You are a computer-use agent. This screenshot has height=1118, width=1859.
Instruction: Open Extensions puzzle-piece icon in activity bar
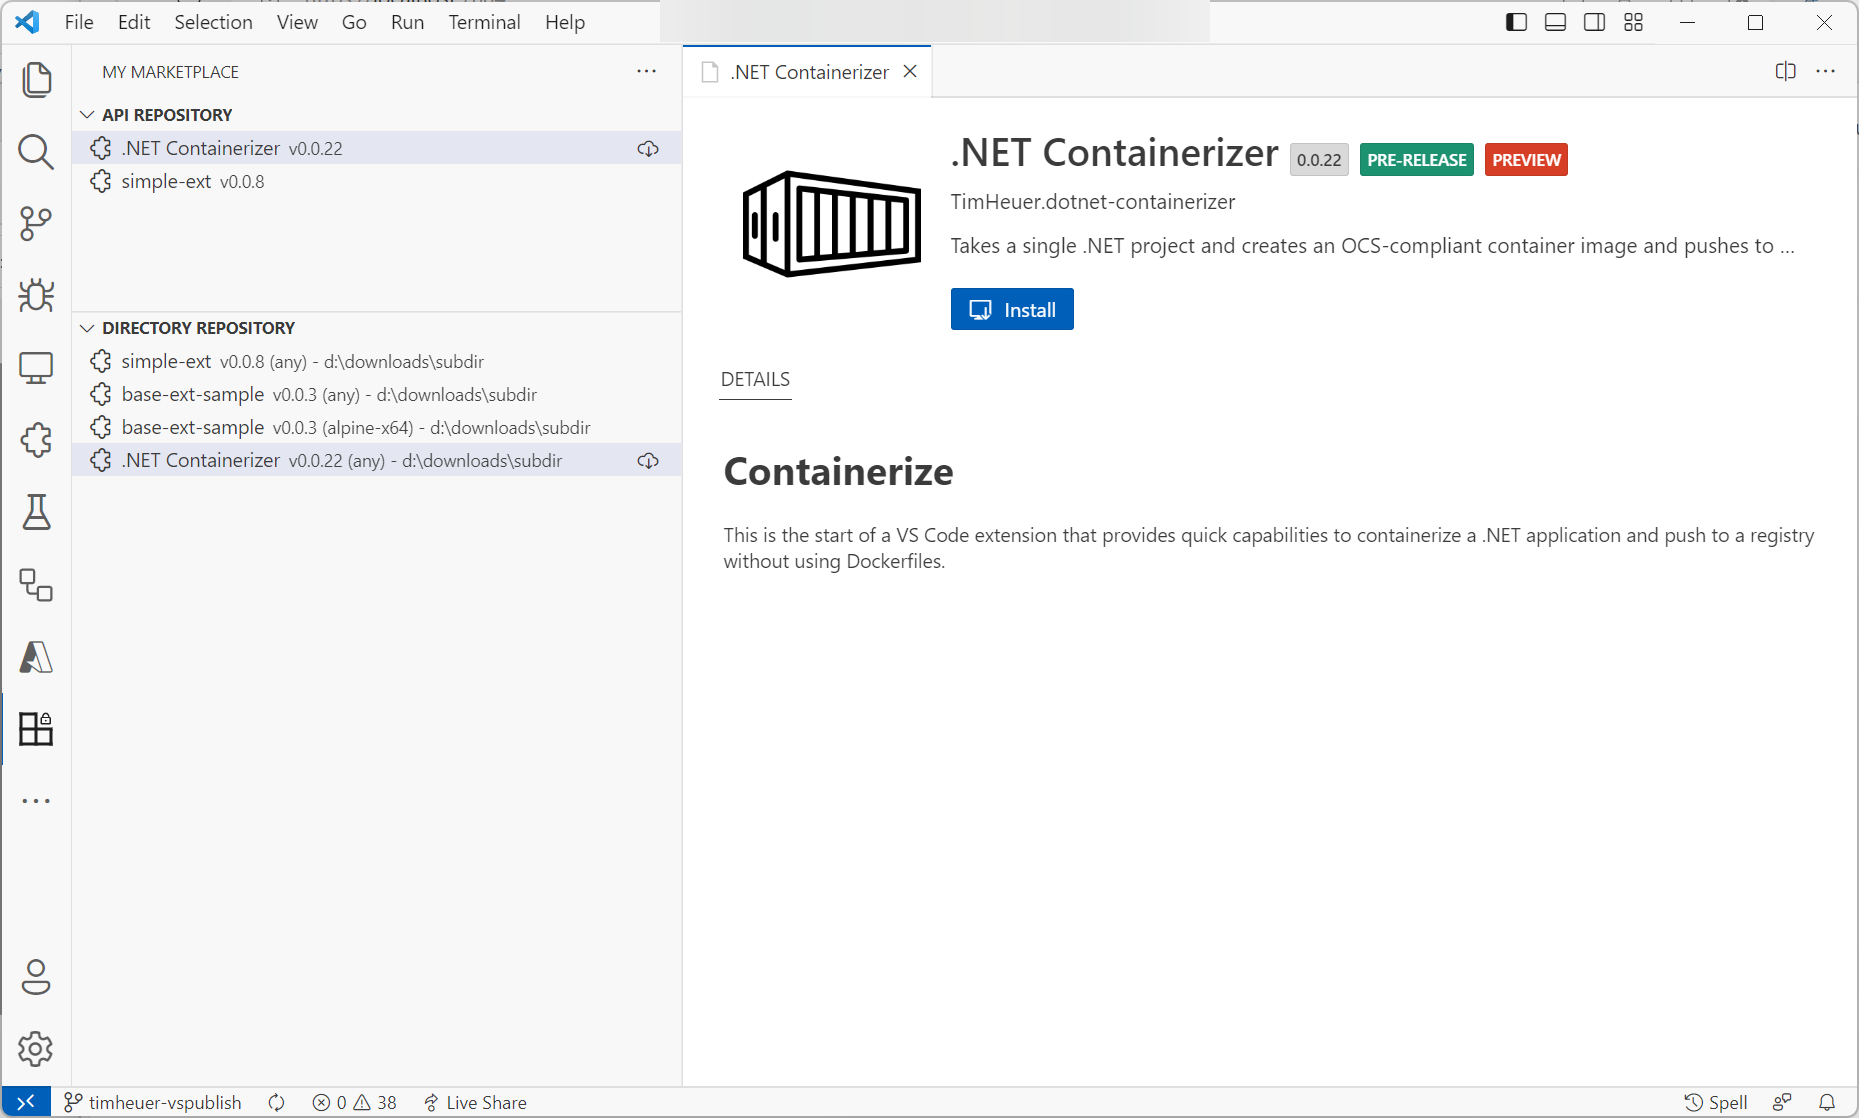(36, 440)
